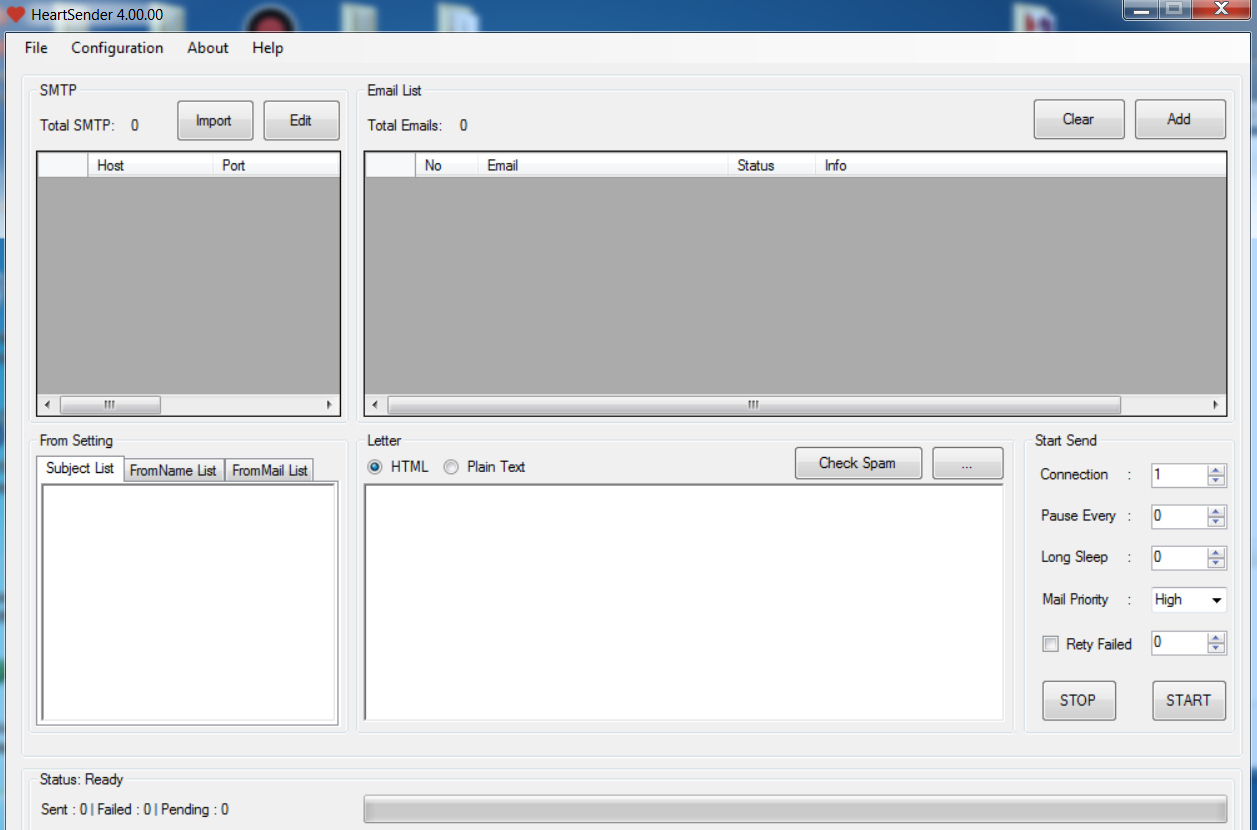Click the red heart icon in title bar
Screen dimensions: 1257x830
(x=15, y=14)
